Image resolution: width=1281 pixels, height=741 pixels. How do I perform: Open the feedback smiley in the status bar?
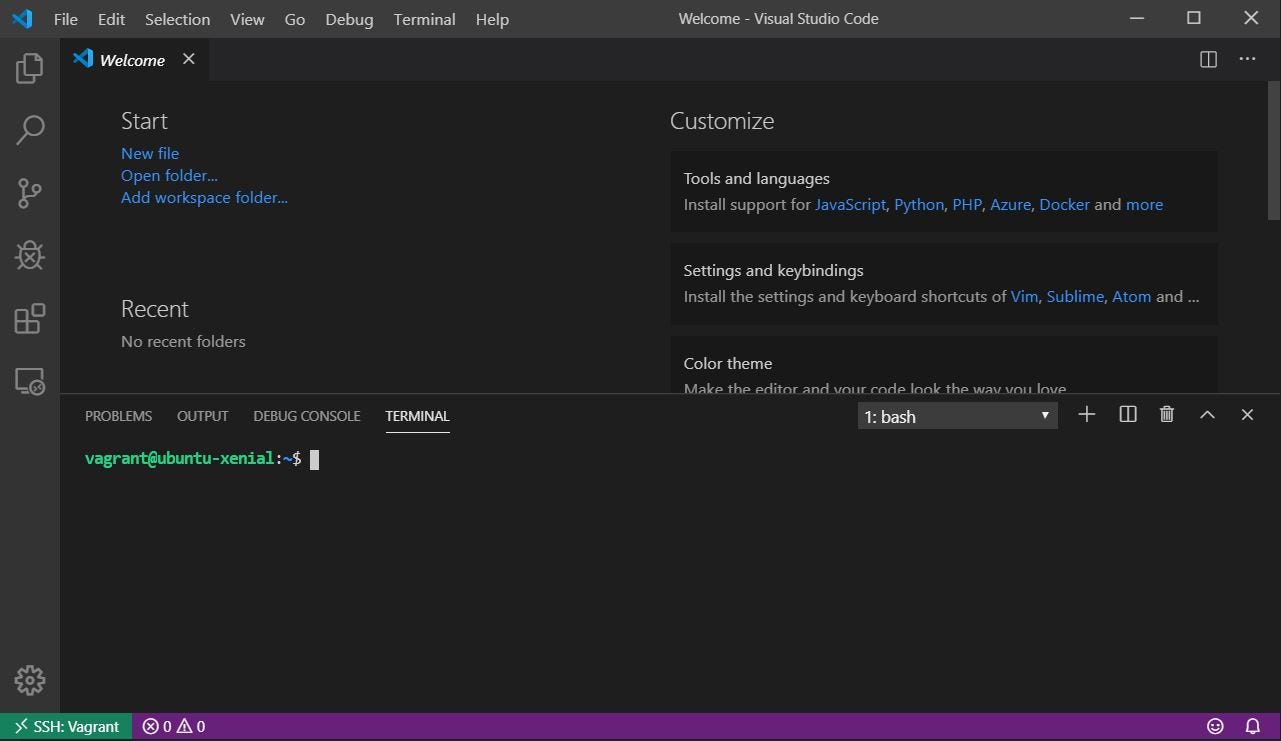pos(1215,726)
